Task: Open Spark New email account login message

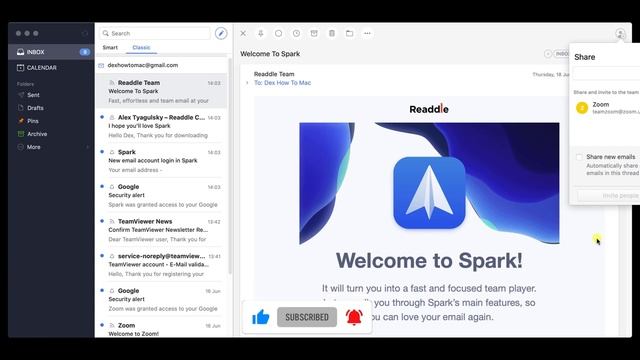Action: point(162,160)
